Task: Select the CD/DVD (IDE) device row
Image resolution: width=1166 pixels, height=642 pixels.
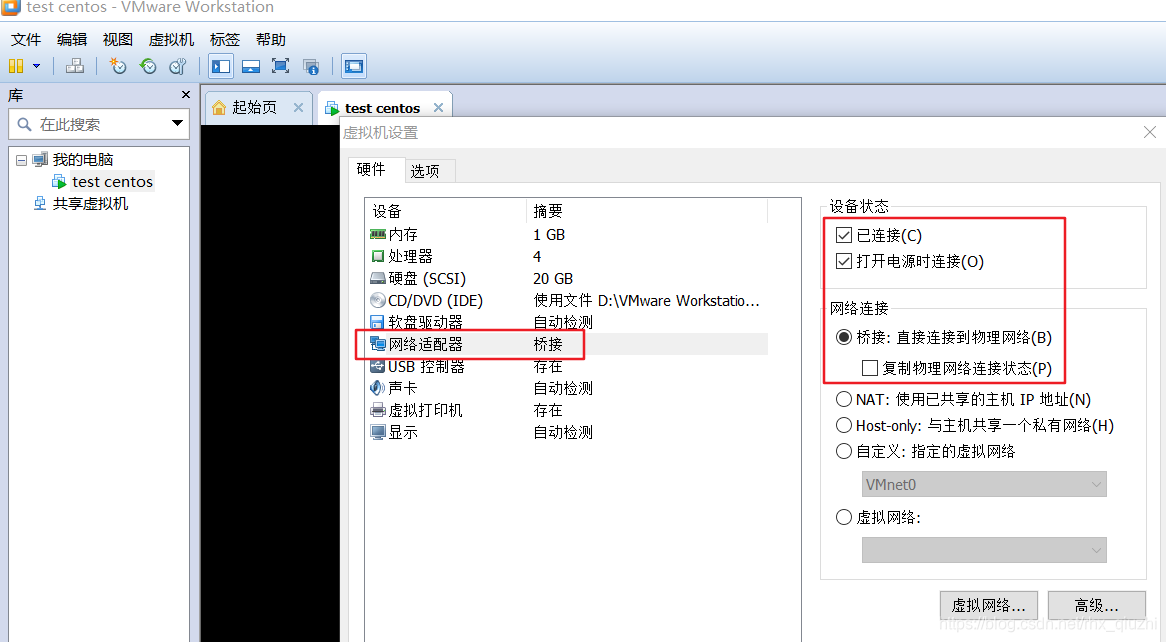Action: pyautogui.click(x=568, y=301)
